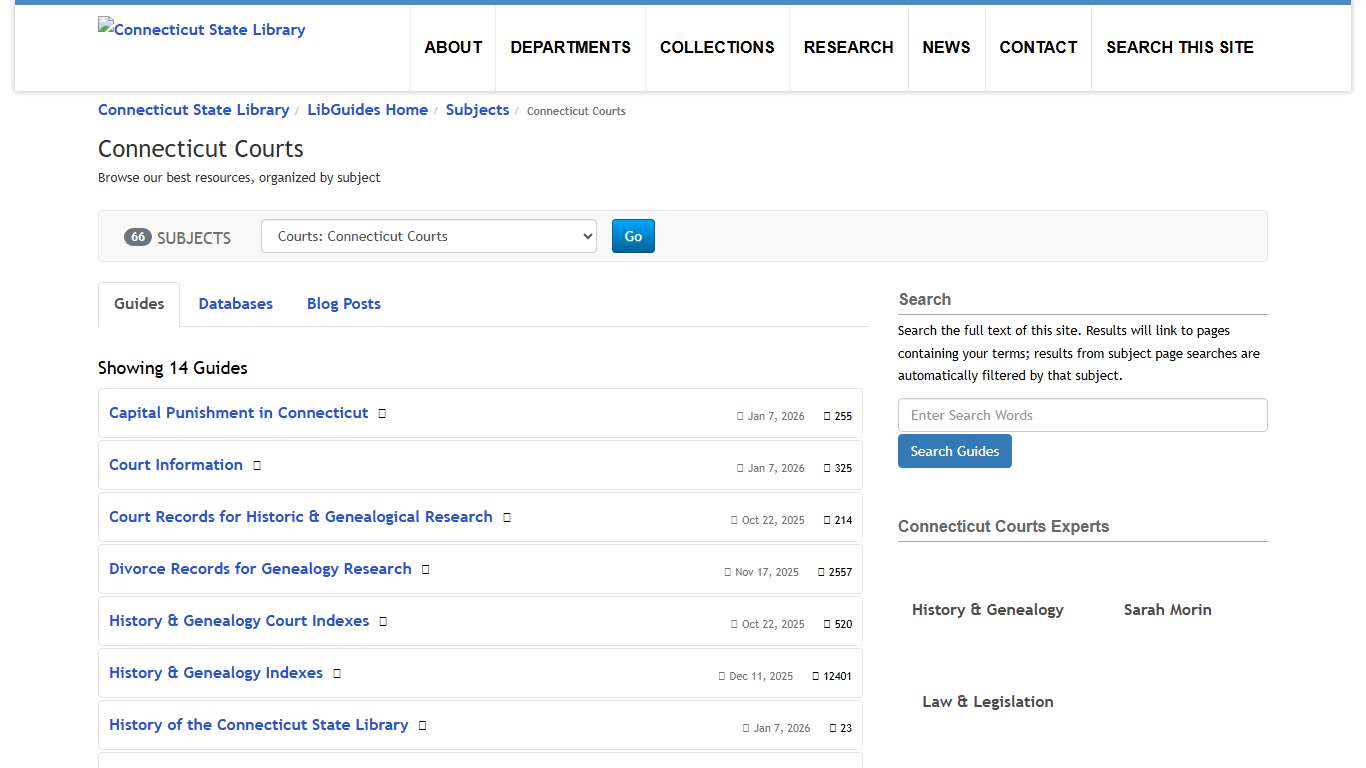Open the Sarah Morin expert profile
The height and width of the screenshot is (768, 1366).
point(1167,610)
